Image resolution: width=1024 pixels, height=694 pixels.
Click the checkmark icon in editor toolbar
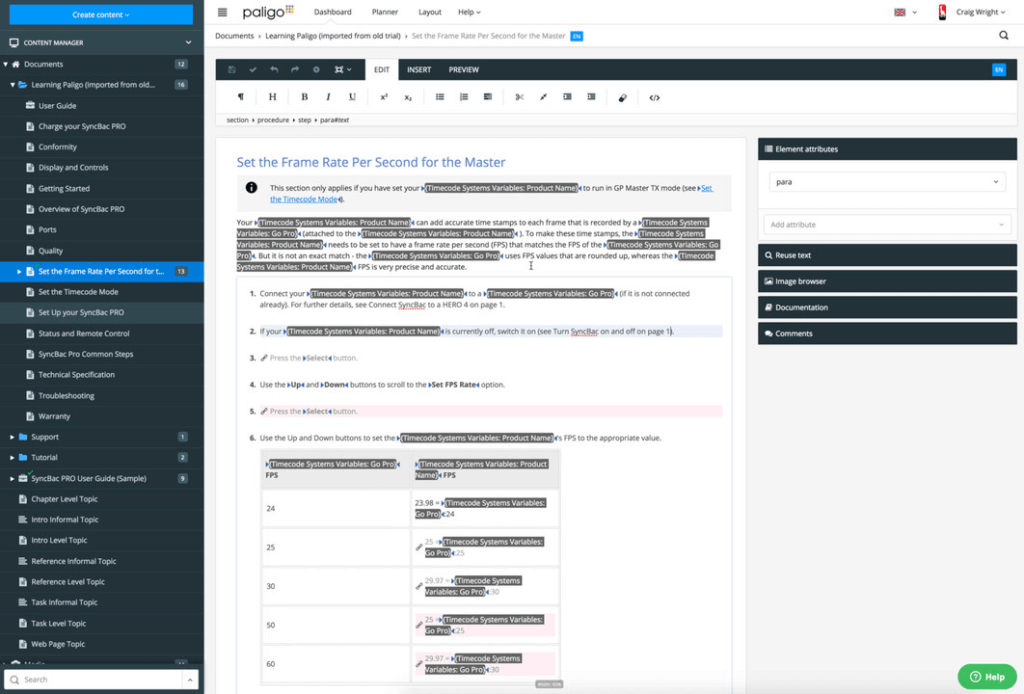click(x=253, y=70)
